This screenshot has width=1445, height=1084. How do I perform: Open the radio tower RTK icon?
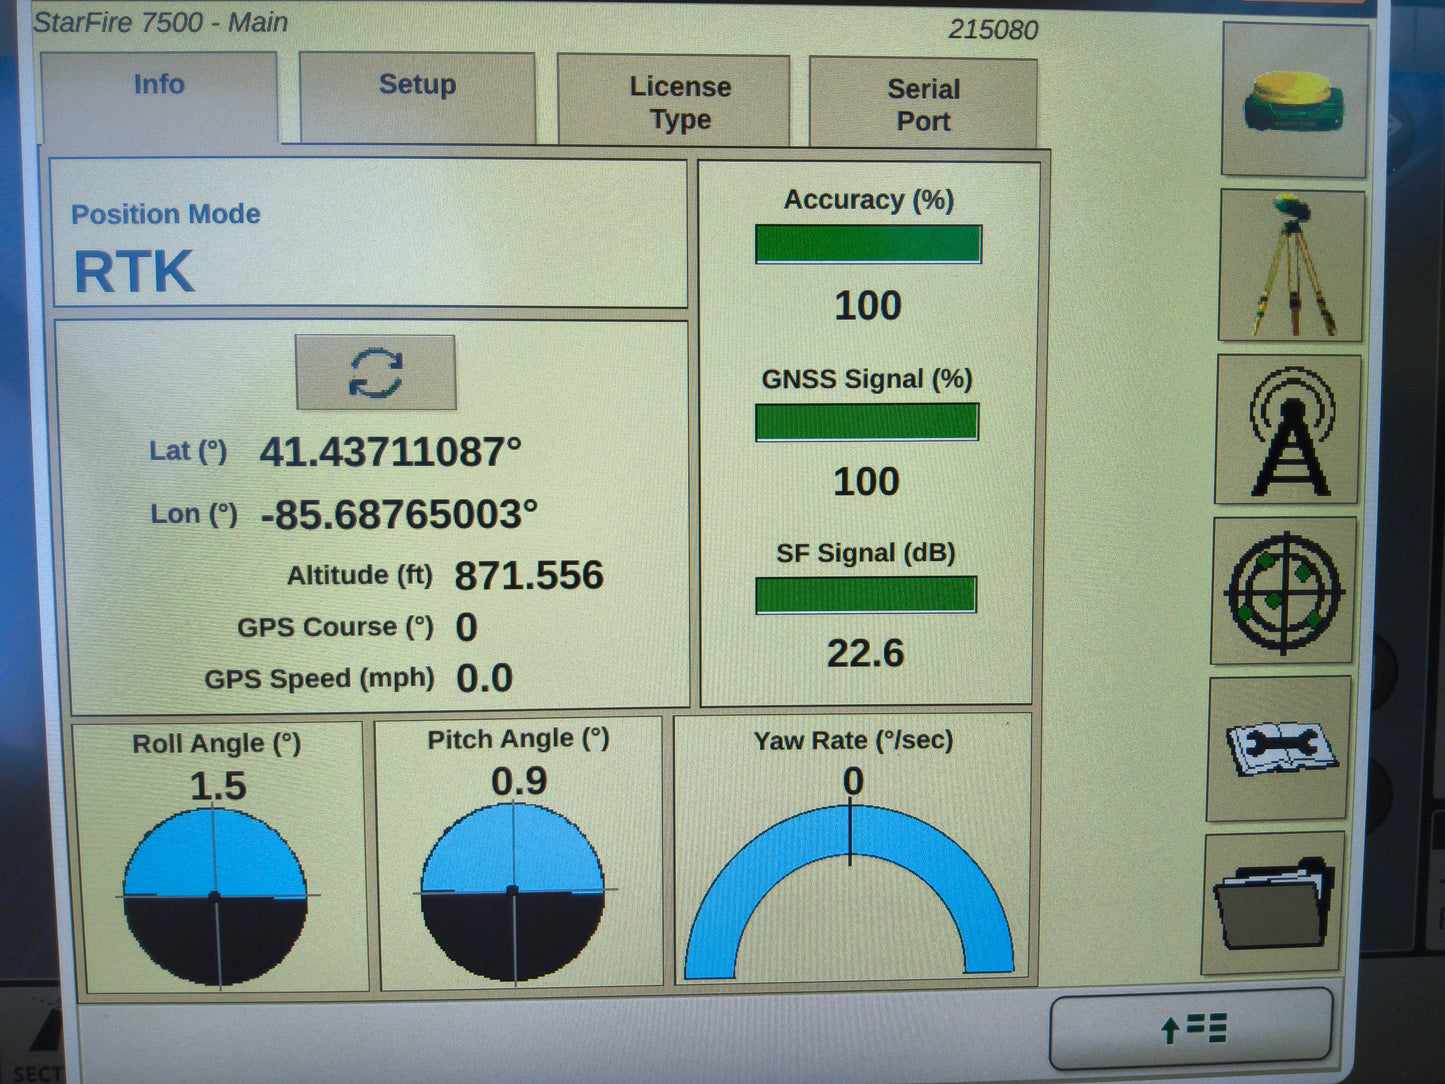click(x=1288, y=430)
